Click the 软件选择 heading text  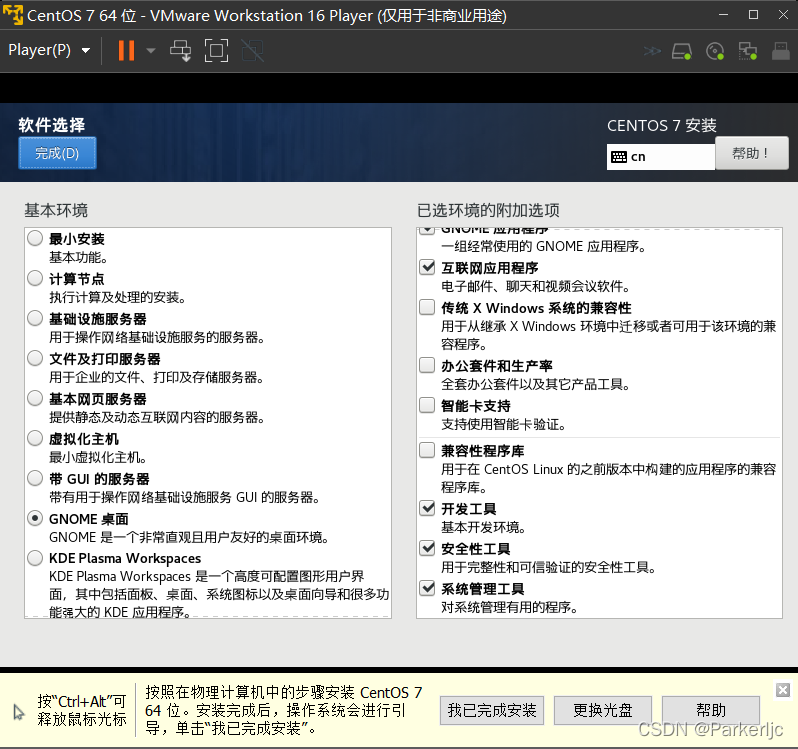pyautogui.click(x=51, y=125)
